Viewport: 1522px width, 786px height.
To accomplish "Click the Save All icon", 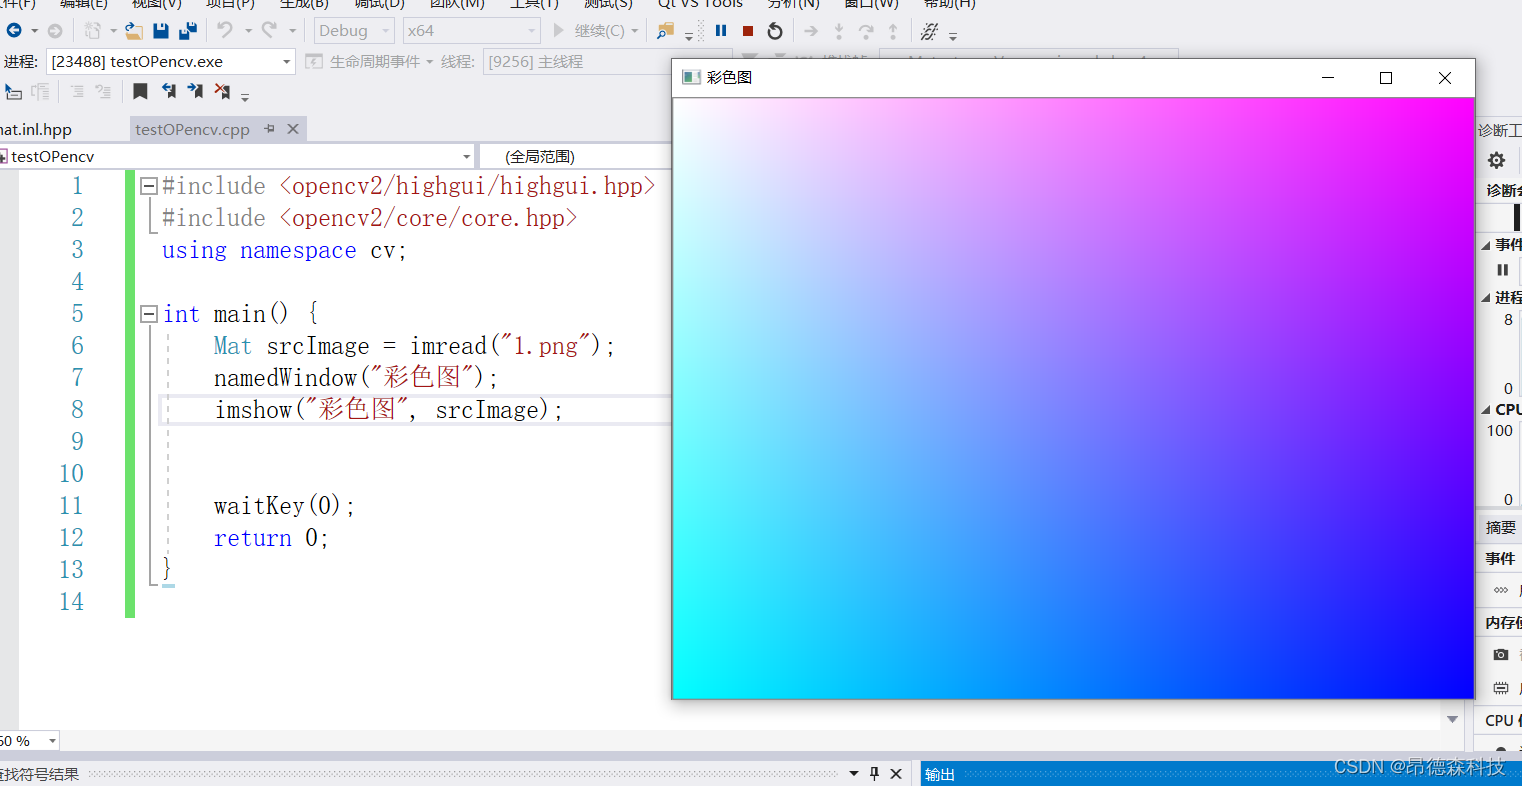I will [187, 31].
